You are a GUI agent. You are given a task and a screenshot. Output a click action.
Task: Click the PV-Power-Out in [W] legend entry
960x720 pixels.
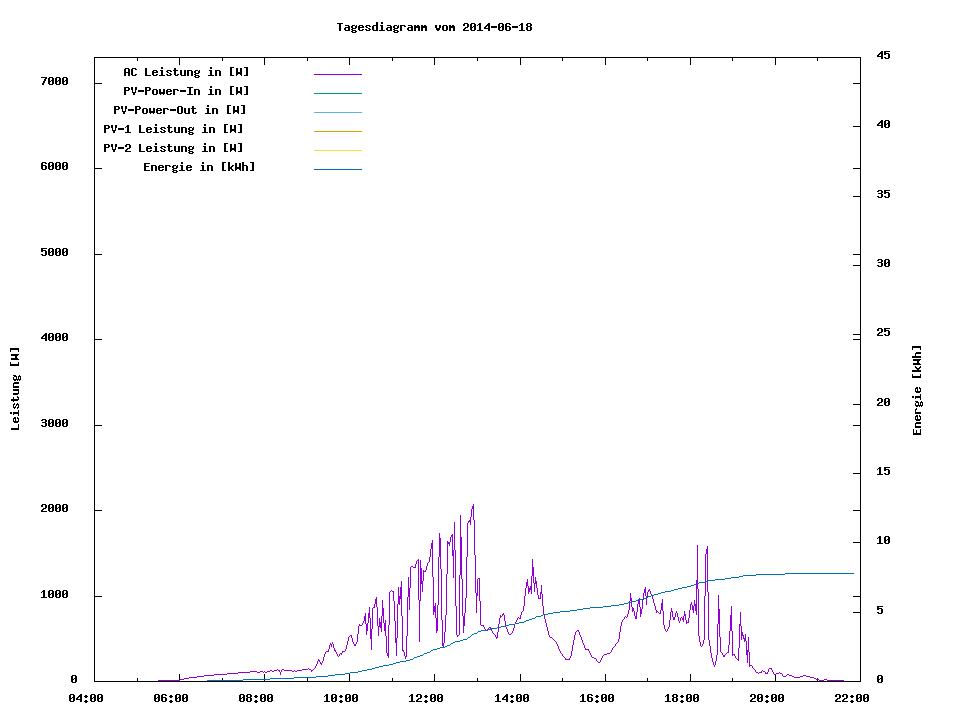(x=179, y=110)
